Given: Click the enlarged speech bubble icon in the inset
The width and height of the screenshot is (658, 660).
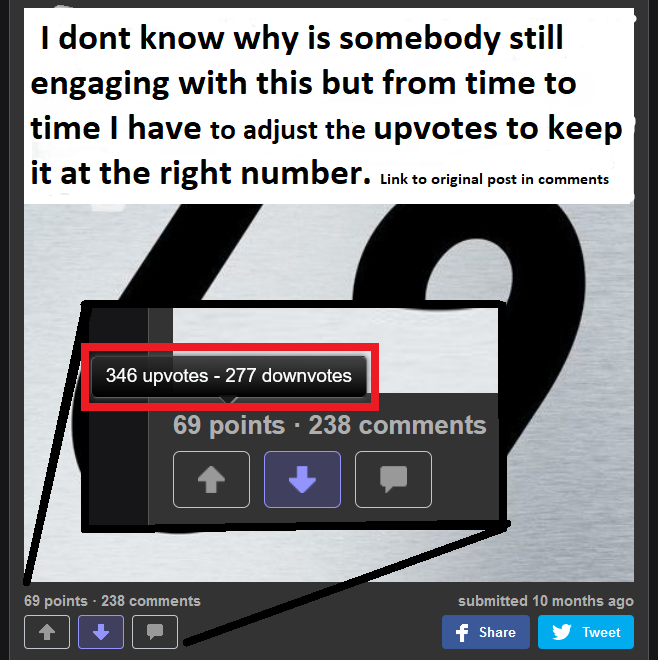Looking at the screenshot, I should (393, 479).
